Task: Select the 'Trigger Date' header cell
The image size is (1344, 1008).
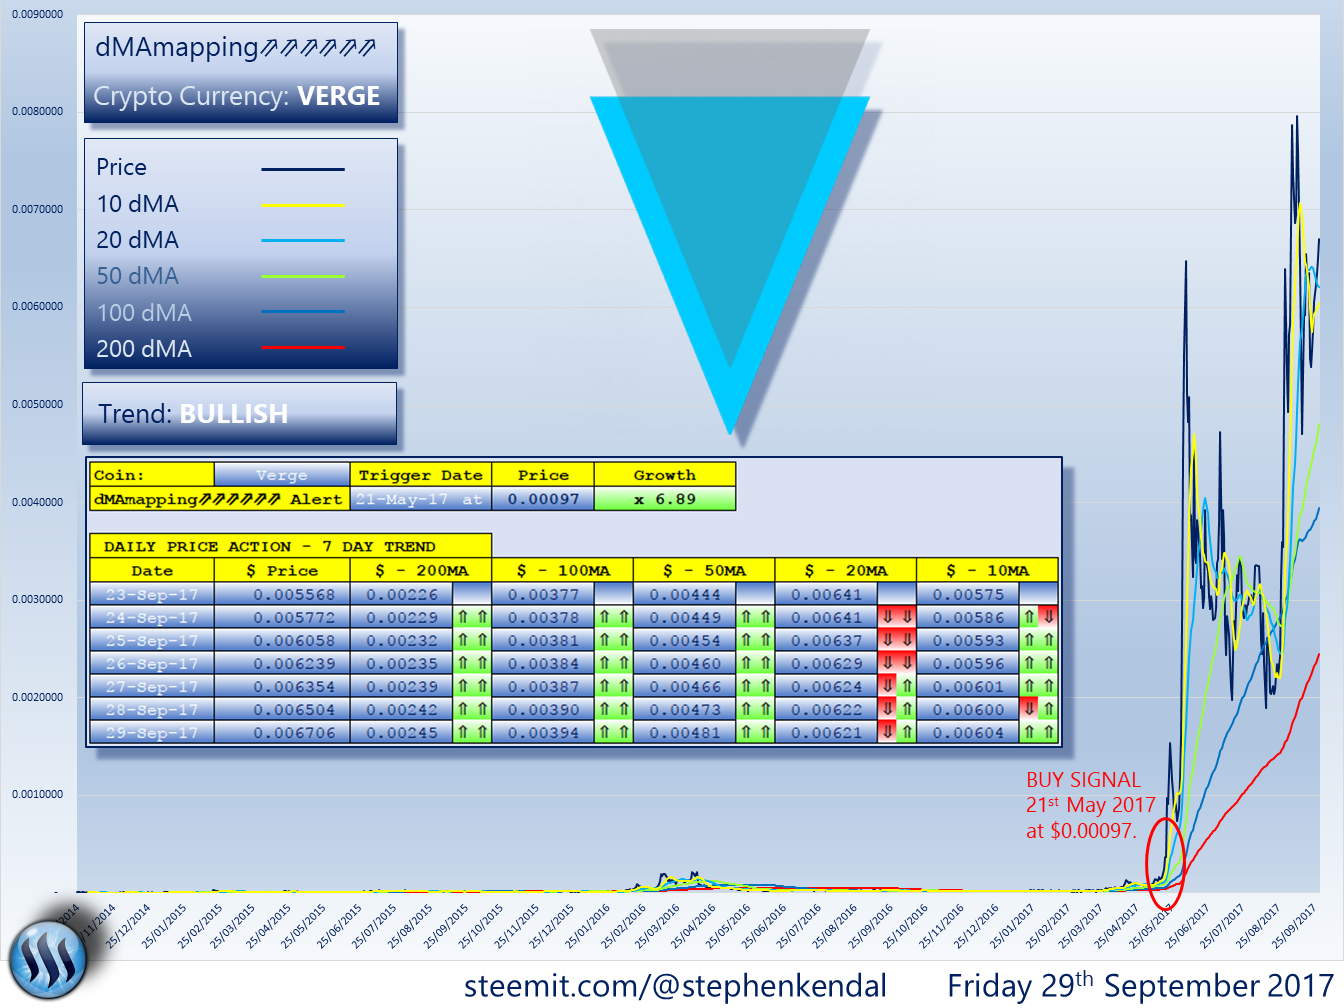Action: tap(421, 475)
